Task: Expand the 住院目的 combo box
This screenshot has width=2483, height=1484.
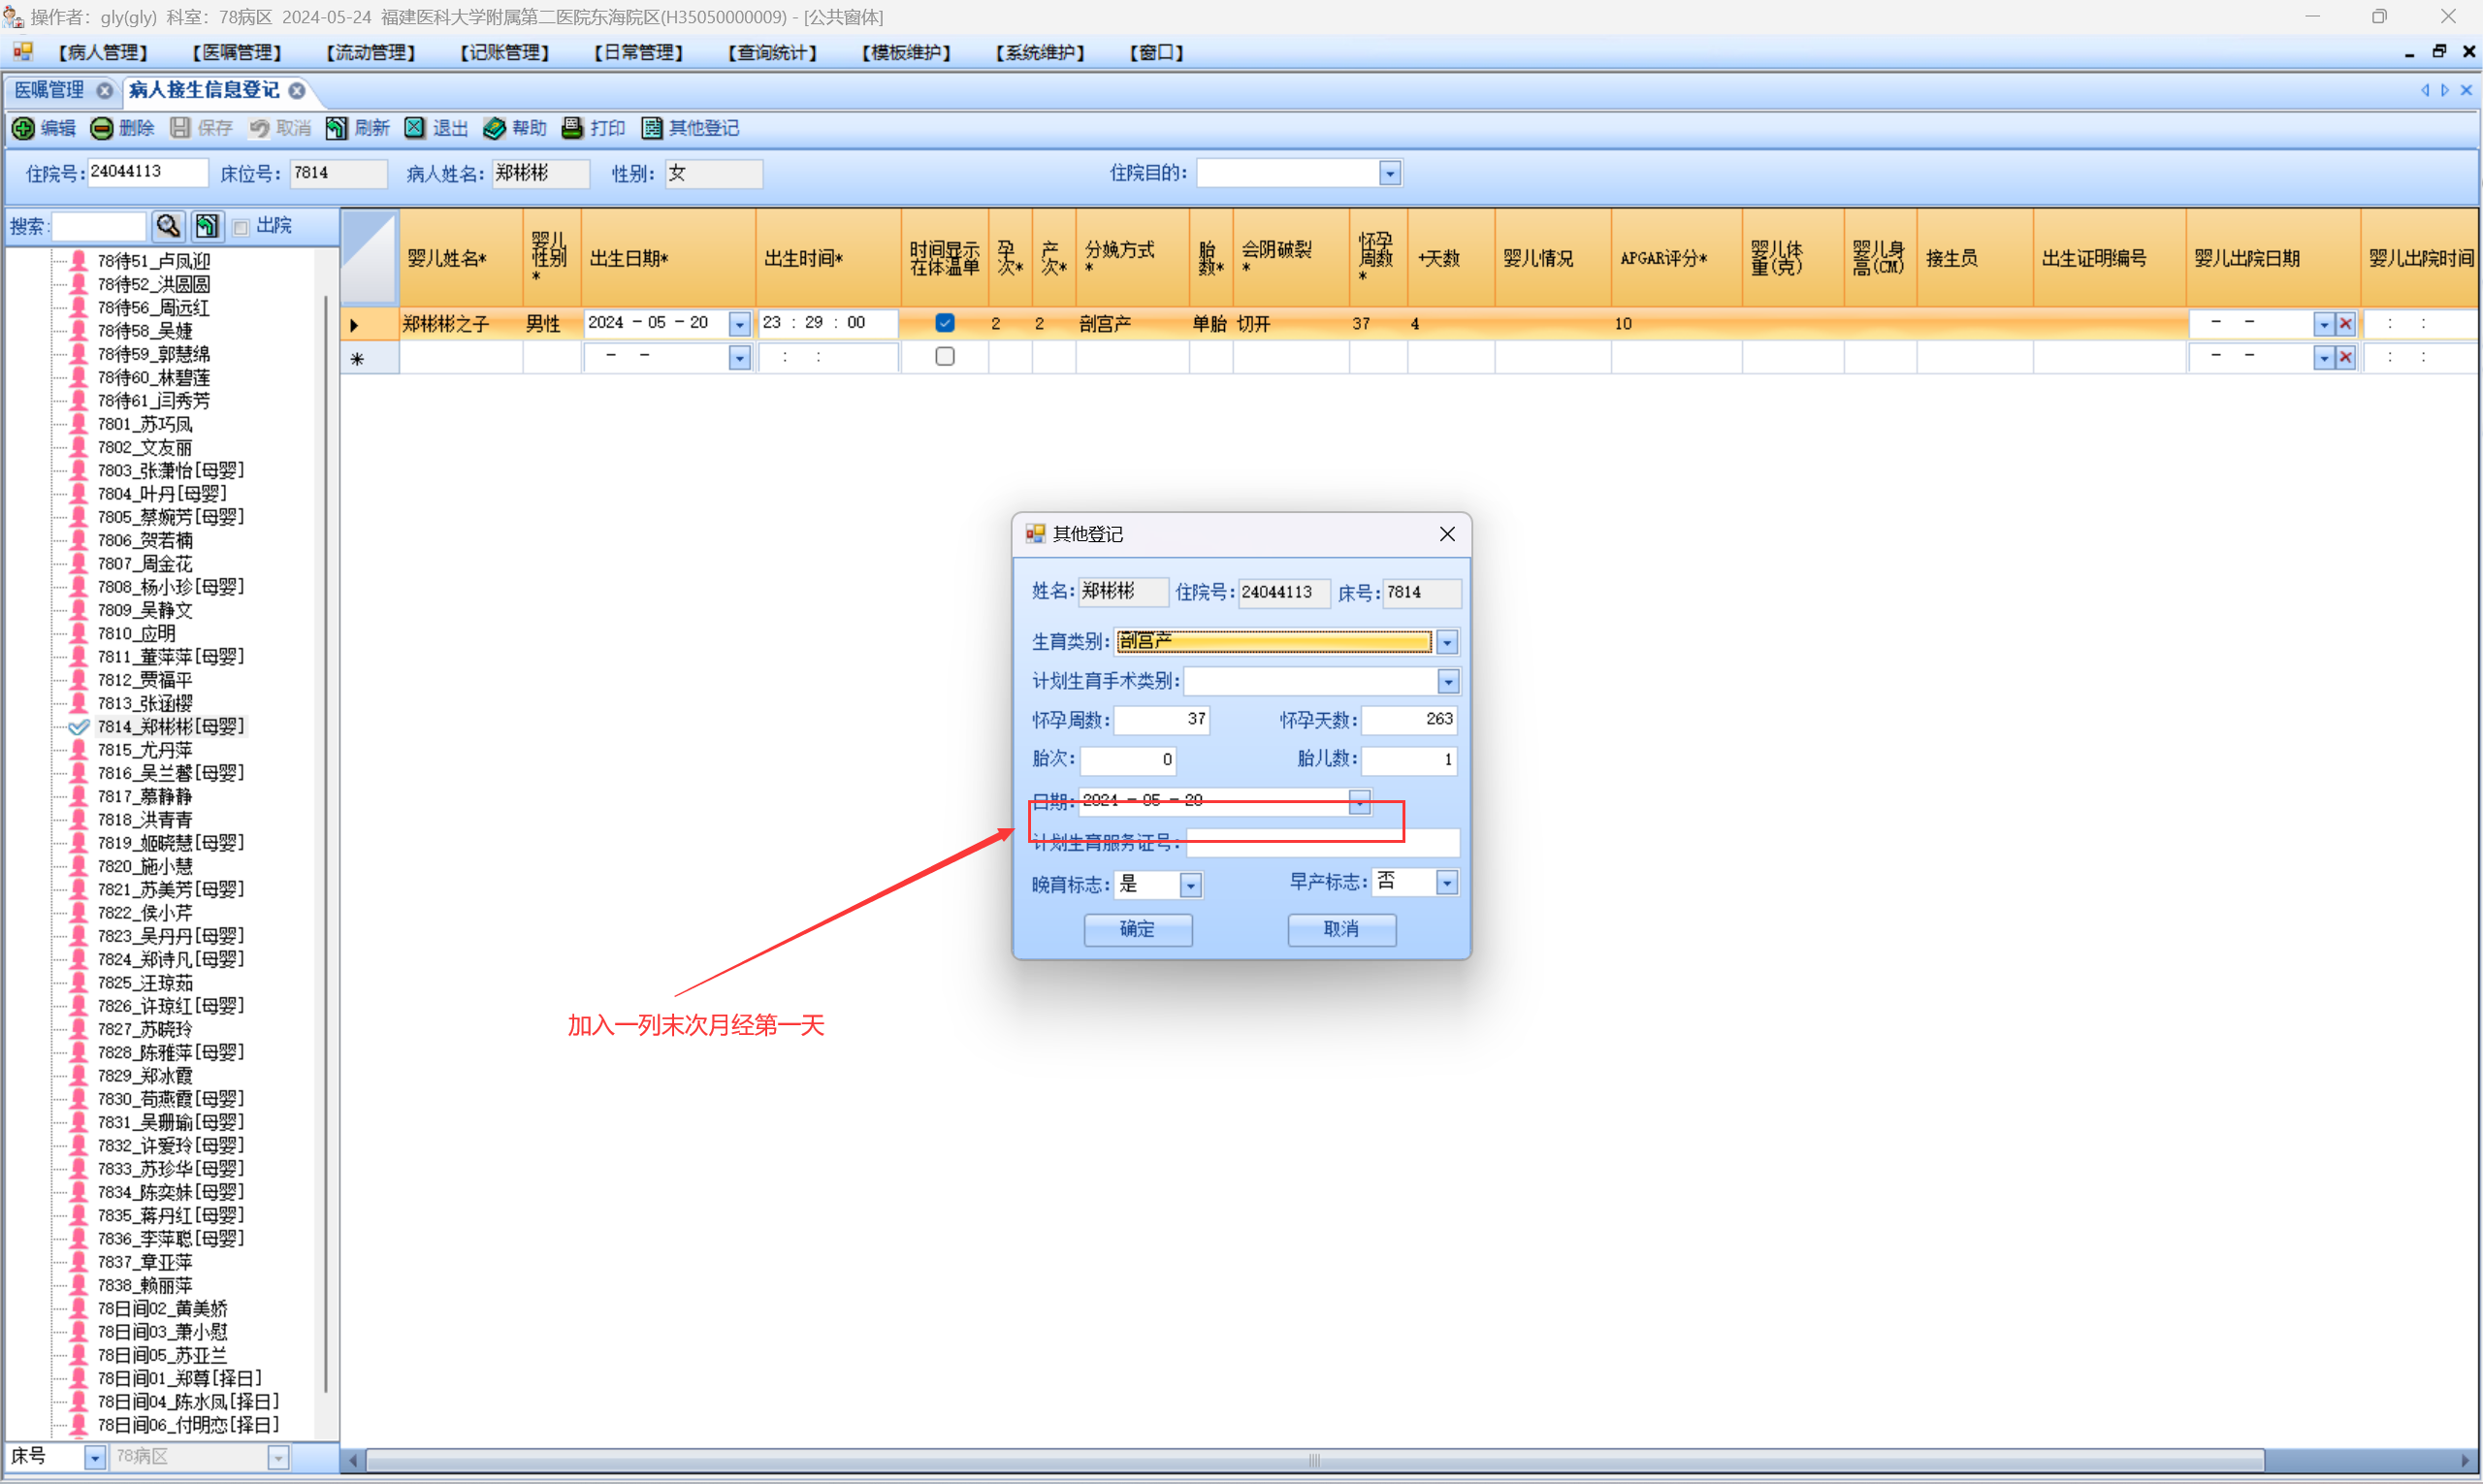Action: [x=1389, y=174]
